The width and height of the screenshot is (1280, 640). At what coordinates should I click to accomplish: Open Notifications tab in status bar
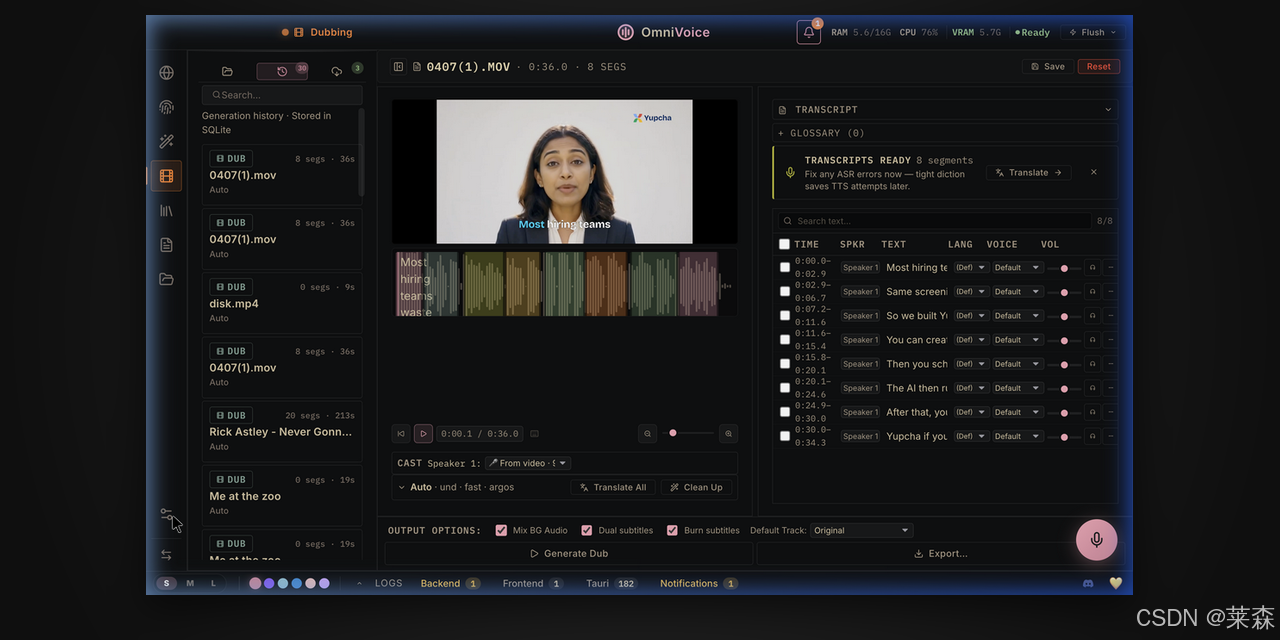coord(699,583)
